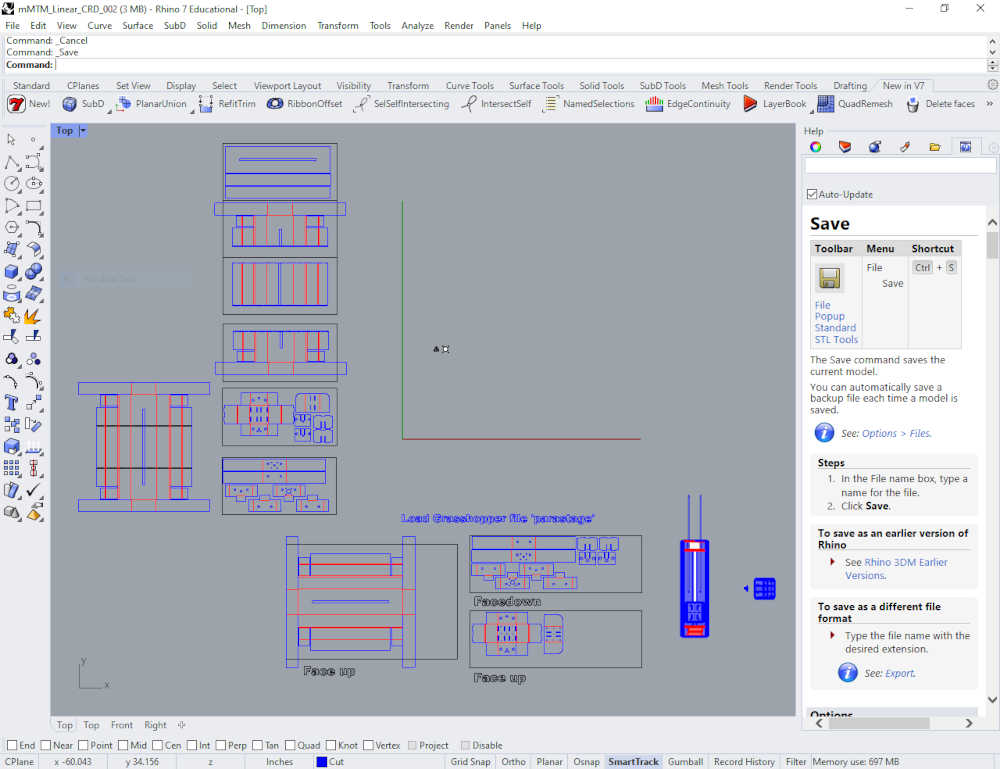Expand the Type the file name arrow
Image resolution: width=1000 pixels, height=769 pixels.
coord(832,635)
